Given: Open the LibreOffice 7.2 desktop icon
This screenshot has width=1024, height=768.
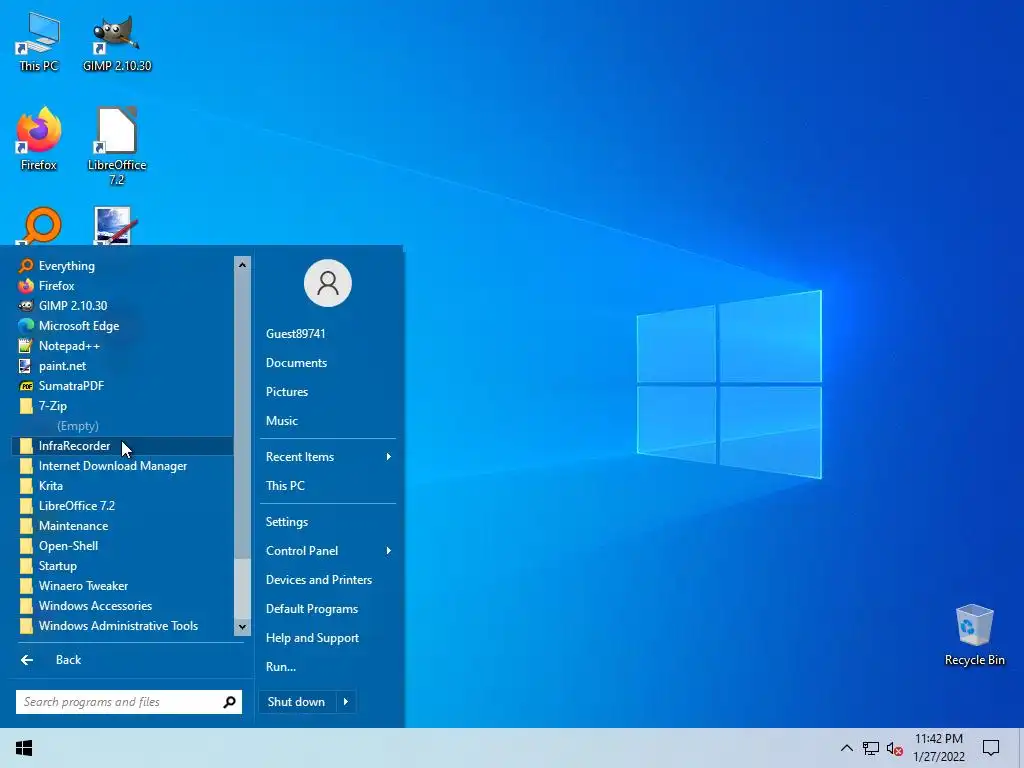Looking at the screenshot, I should tap(117, 145).
